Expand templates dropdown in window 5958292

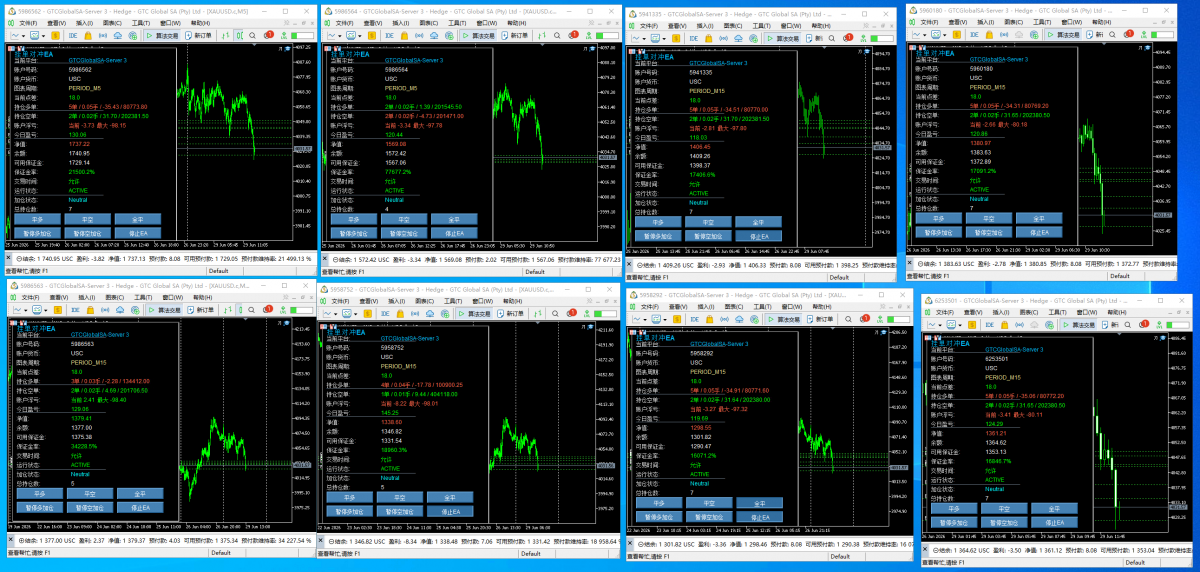(x=665, y=319)
